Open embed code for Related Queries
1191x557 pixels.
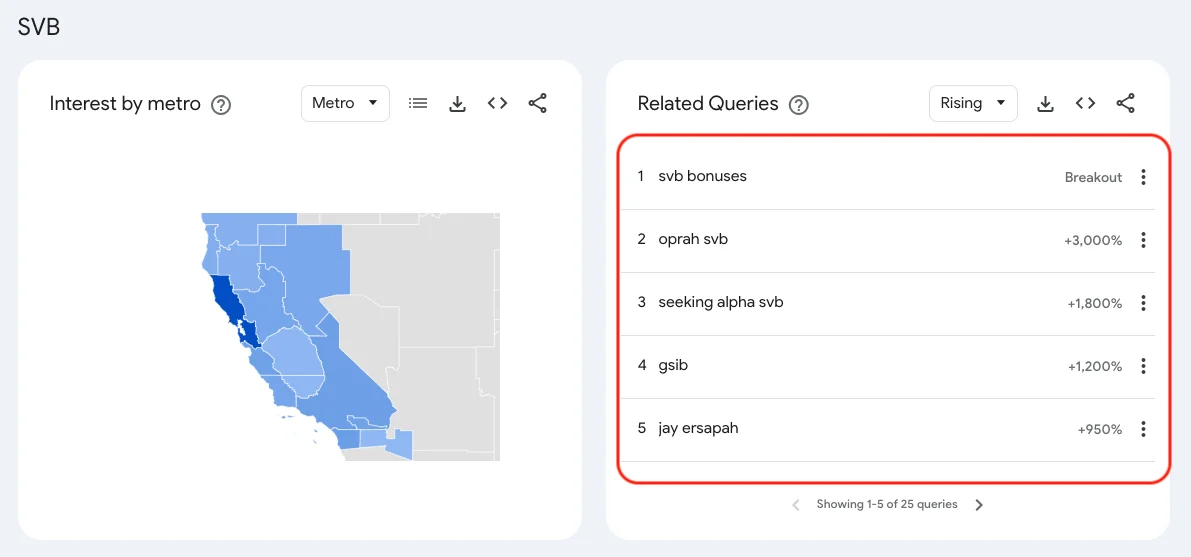pos(1085,103)
